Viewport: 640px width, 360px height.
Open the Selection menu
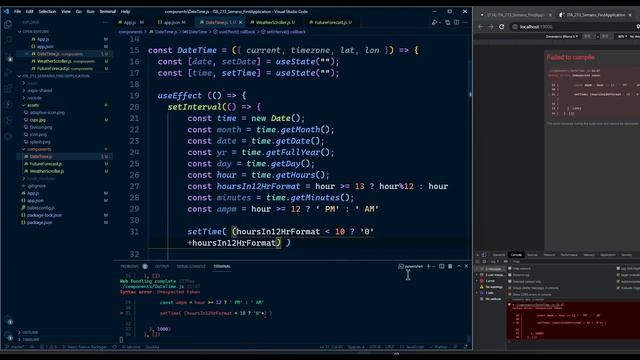(47, 11)
